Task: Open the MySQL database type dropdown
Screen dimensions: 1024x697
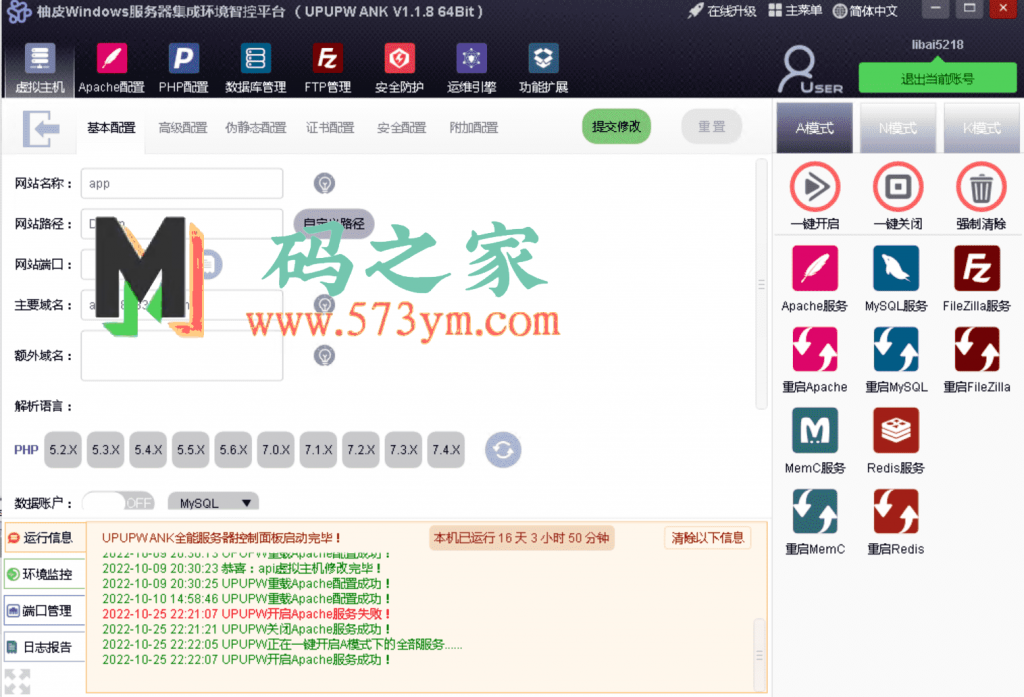Action: coord(214,502)
